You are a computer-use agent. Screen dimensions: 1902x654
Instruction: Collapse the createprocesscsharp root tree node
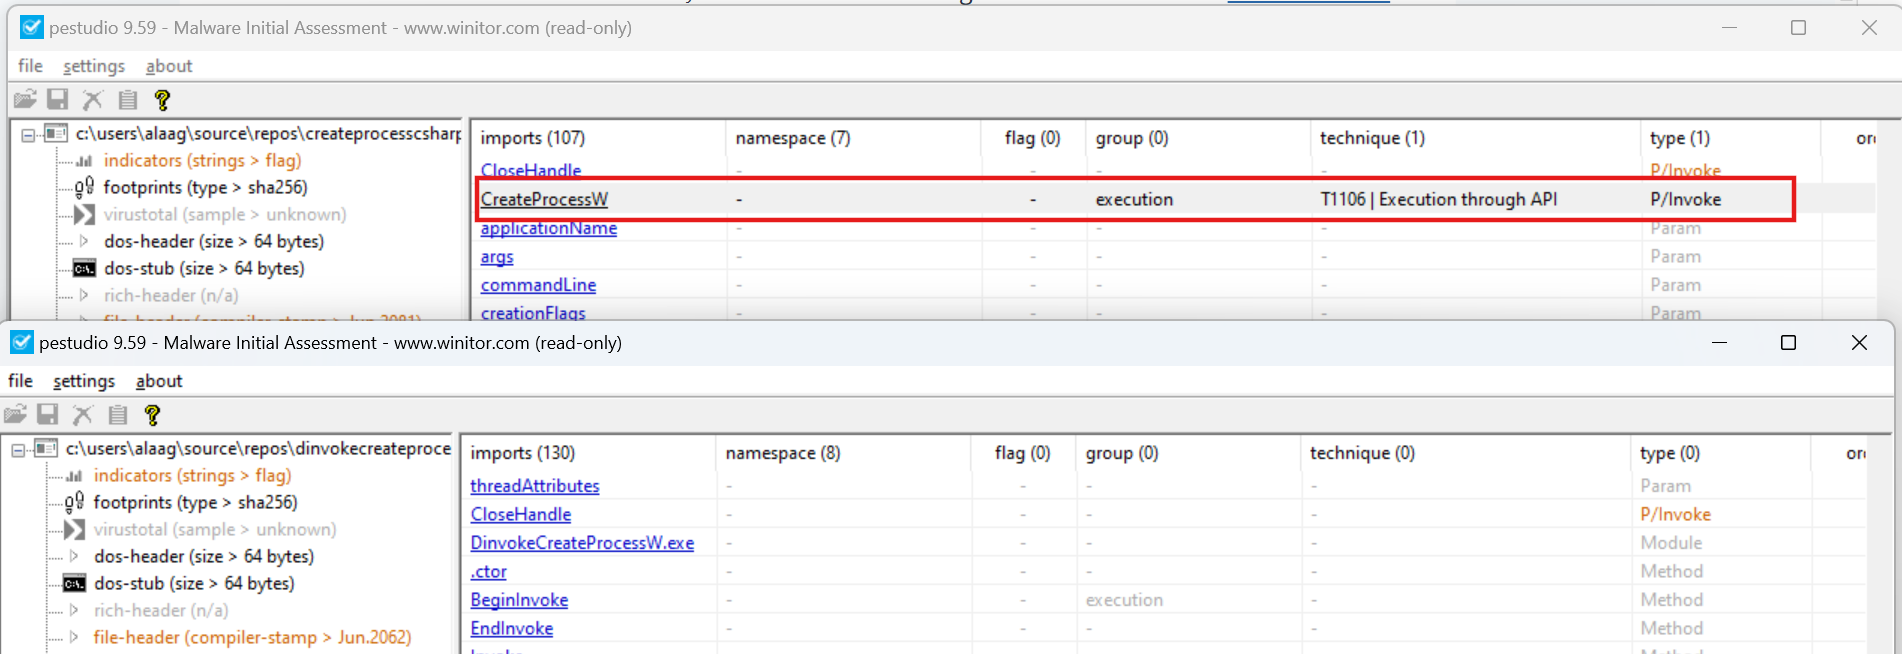click(x=28, y=135)
